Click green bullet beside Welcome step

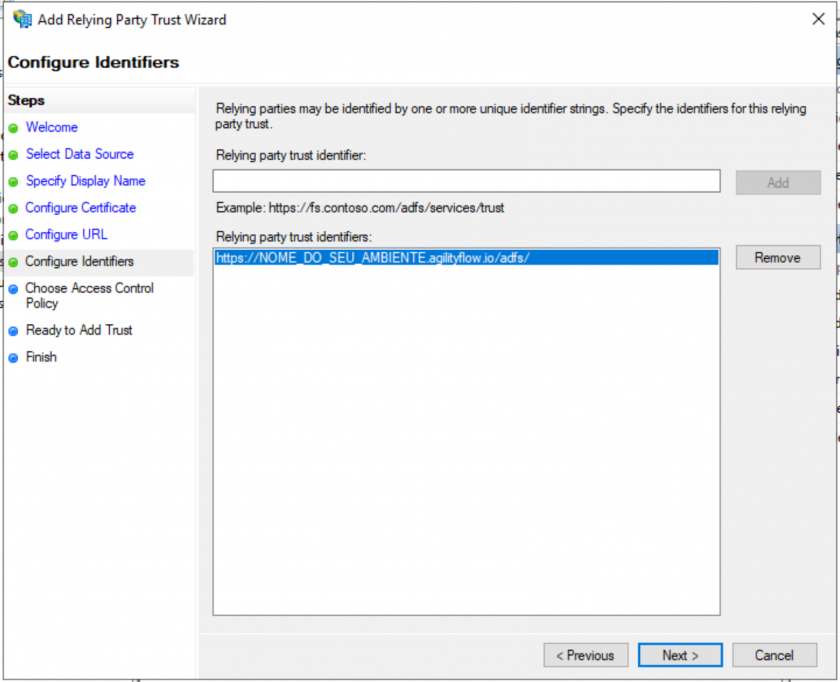(x=14, y=128)
